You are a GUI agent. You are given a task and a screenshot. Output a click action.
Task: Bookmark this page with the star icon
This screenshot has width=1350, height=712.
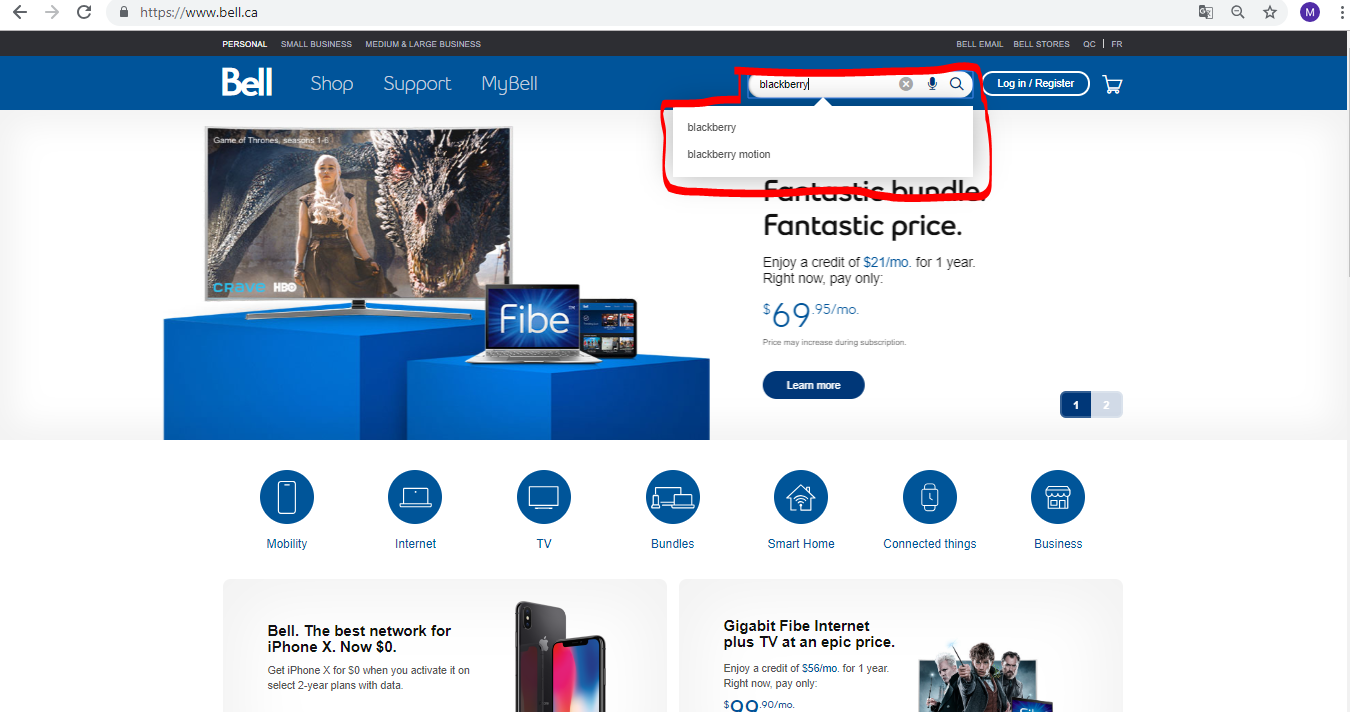pyautogui.click(x=1270, y=13)
